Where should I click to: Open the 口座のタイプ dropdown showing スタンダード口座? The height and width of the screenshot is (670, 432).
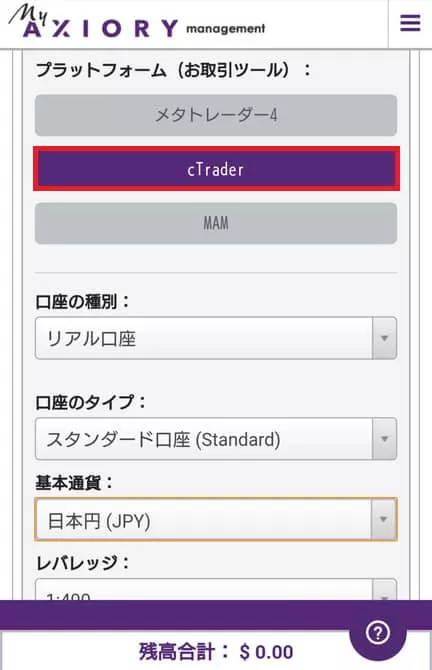click(216, 439)
